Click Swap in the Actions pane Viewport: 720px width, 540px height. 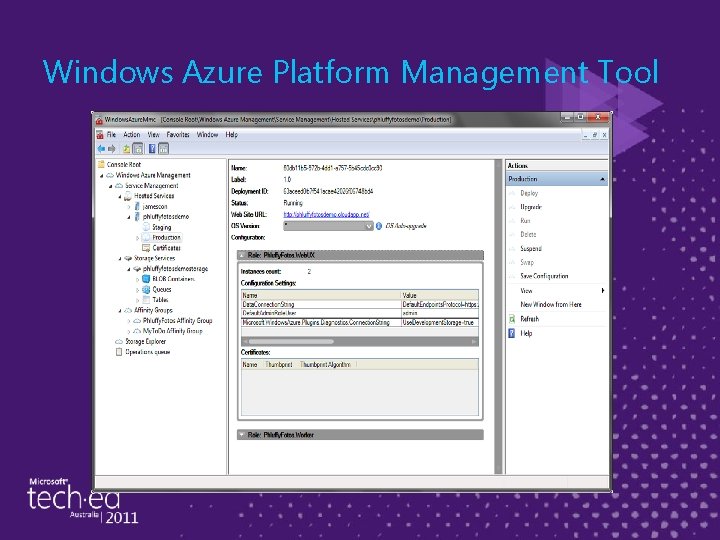[527, 262]
